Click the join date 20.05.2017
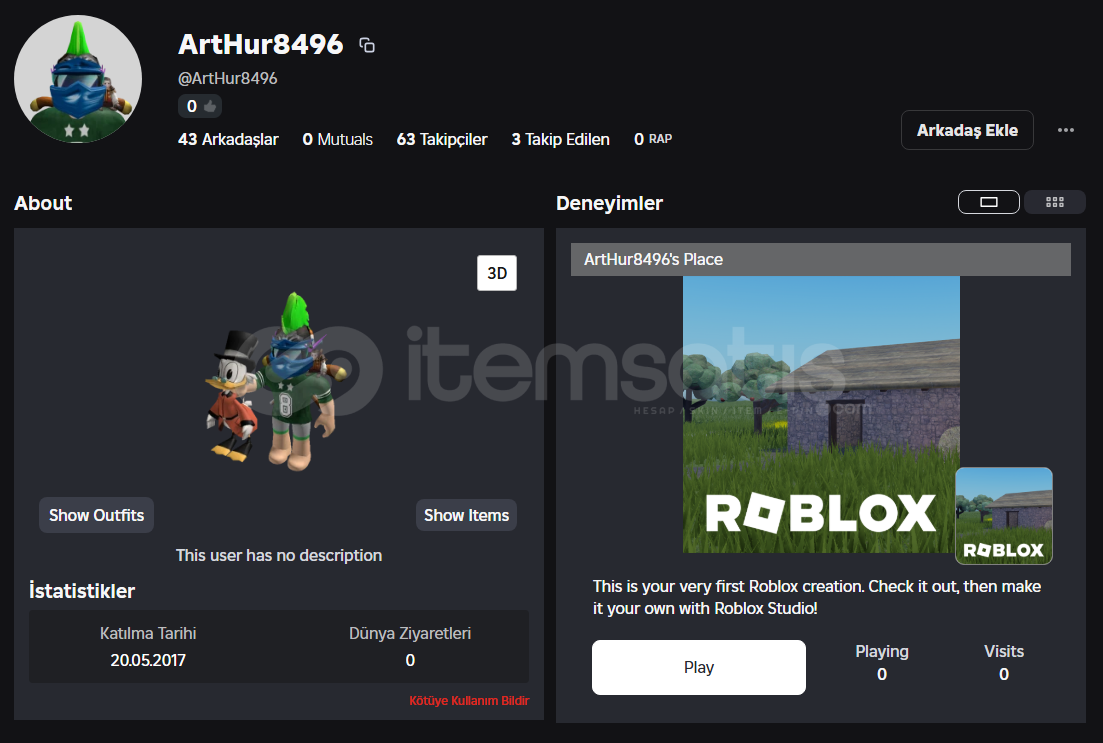The image size is (1103, 743). tap(148, 660)
